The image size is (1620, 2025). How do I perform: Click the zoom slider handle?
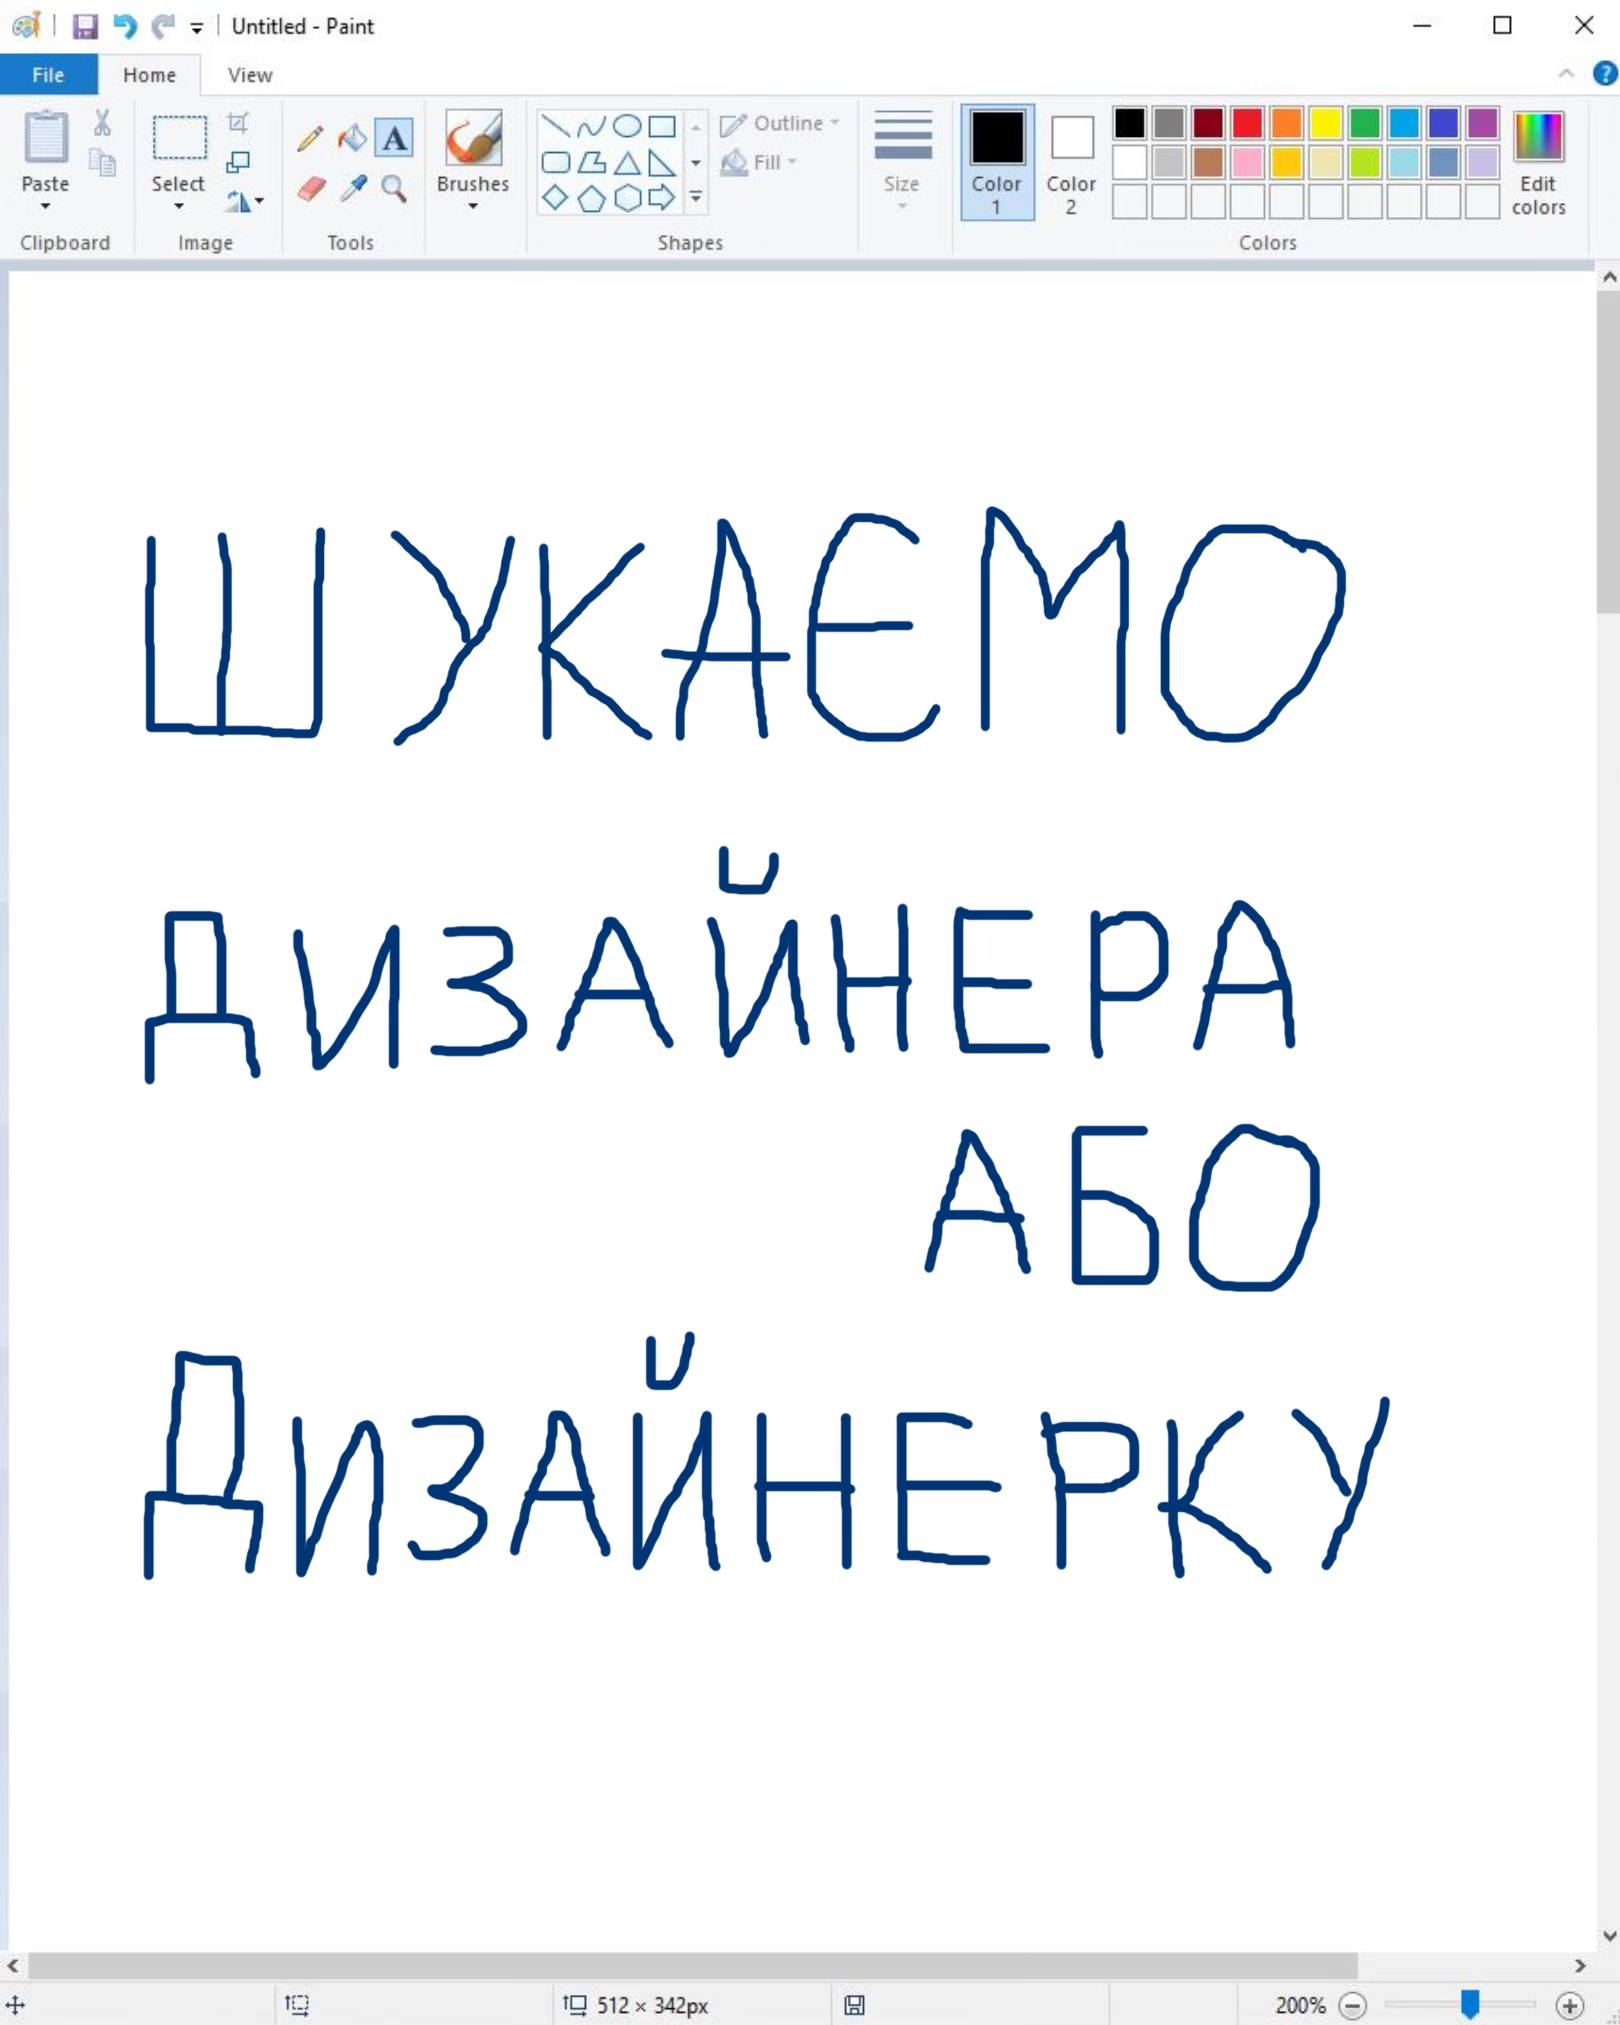coord(1469,2003)
